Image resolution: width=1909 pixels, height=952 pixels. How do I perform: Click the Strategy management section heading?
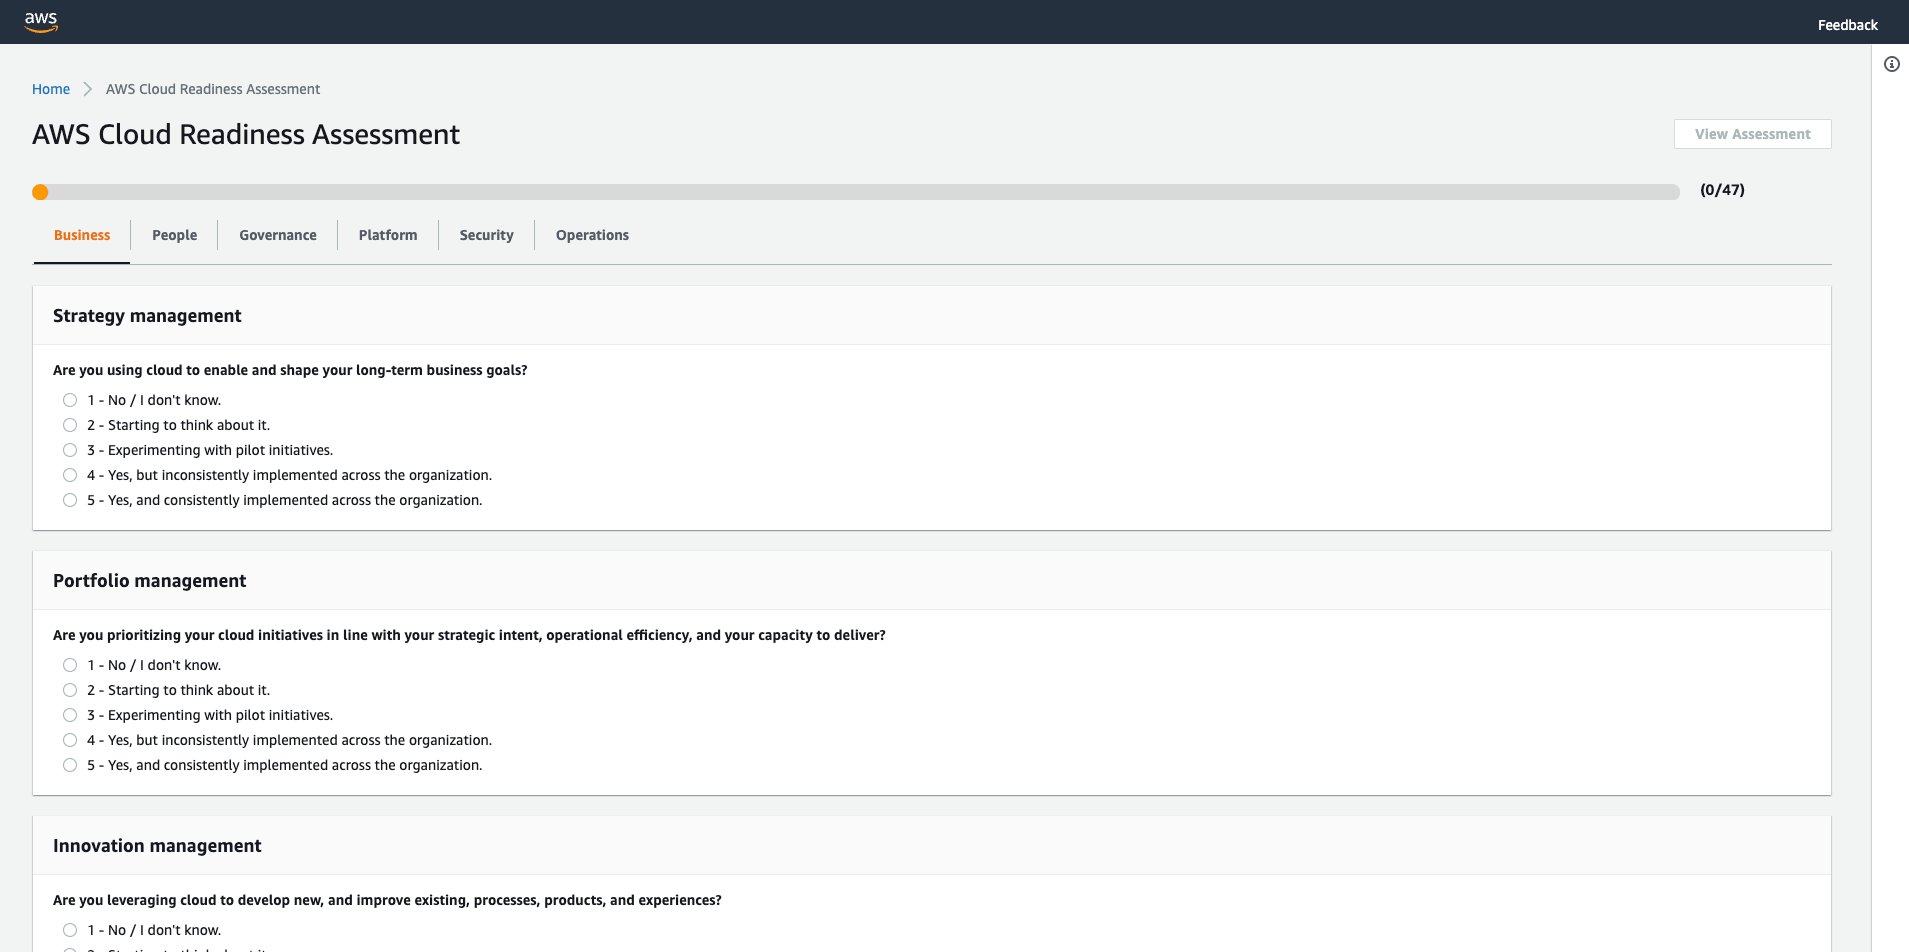147,316
